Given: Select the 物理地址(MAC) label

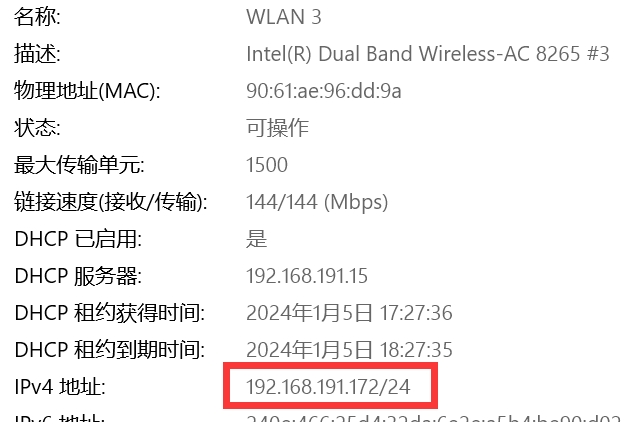Looking at the screenshot, I should (x=87, y=91).
